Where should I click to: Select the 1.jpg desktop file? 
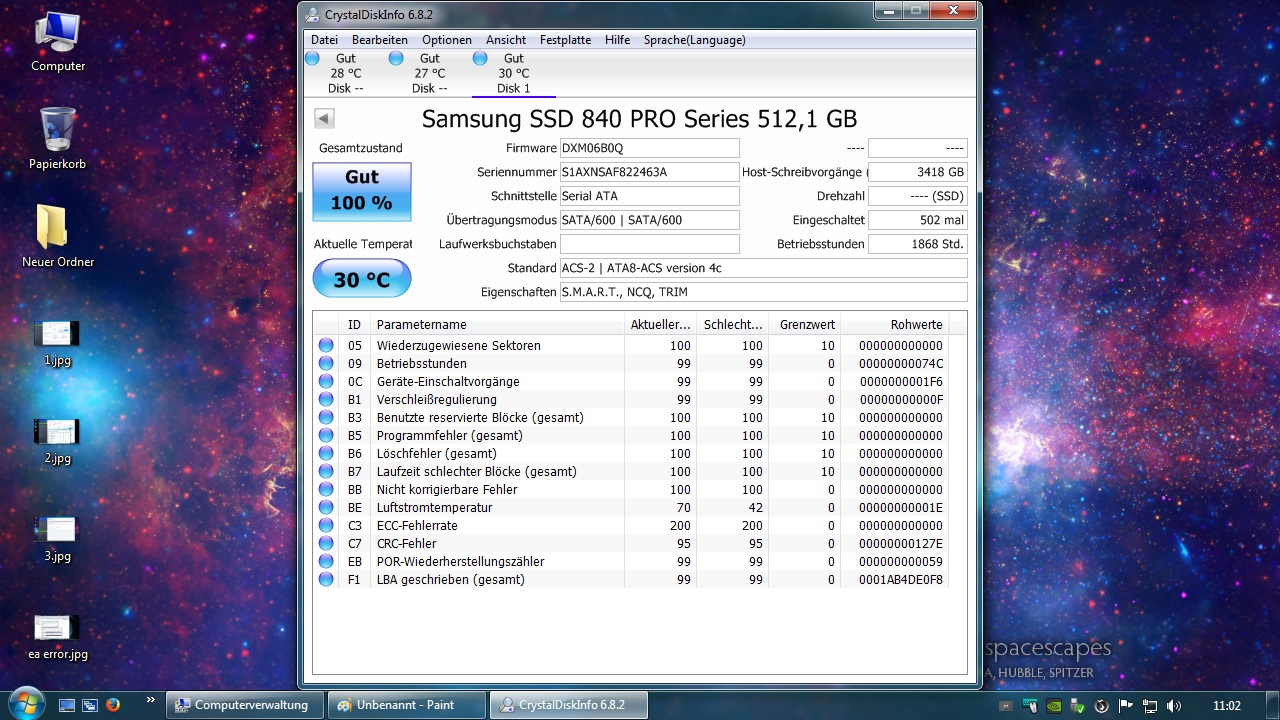[x=57, y=343]
